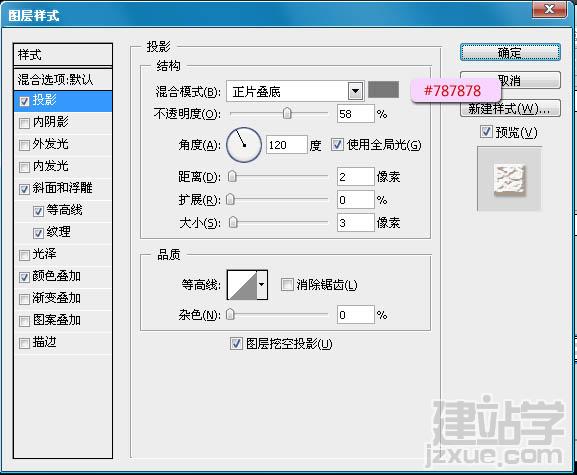577x475 pixels.
Task: Click the 样式 header in left panel
Action: tap(63, 55)
